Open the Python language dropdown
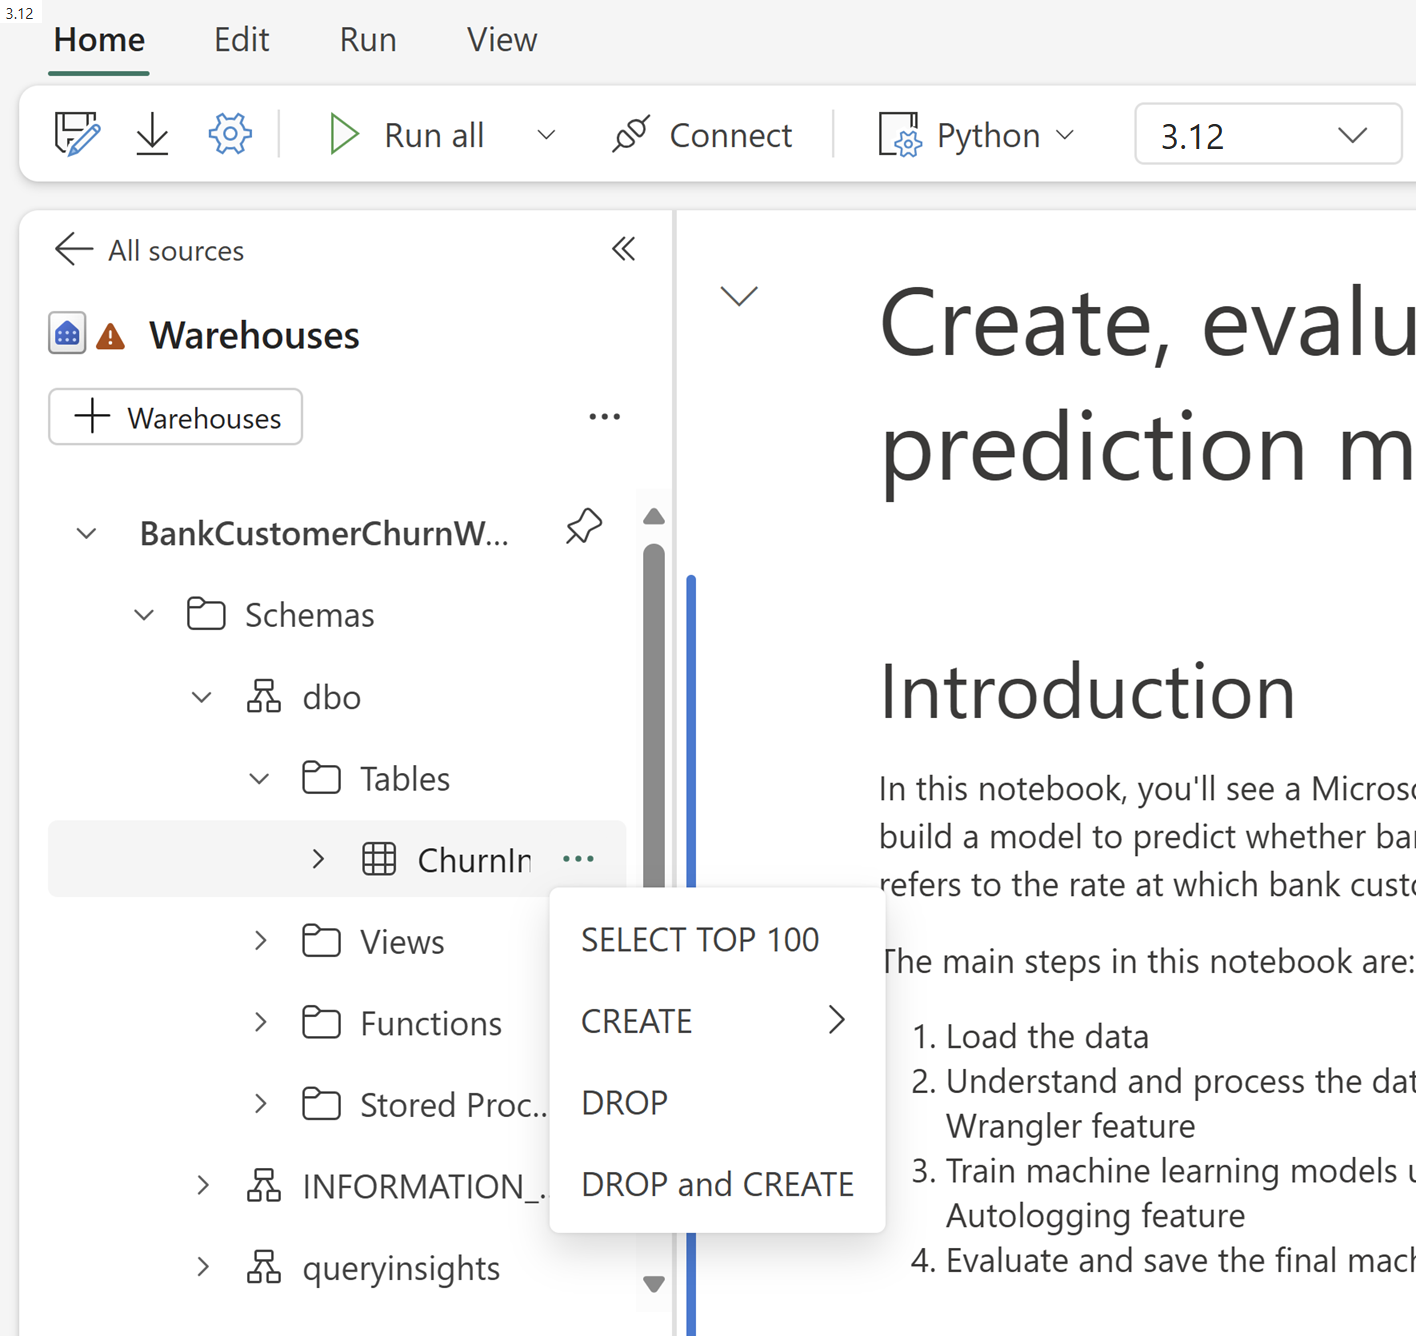Viewport: 1416px width, 1336px height. point(977,135)
